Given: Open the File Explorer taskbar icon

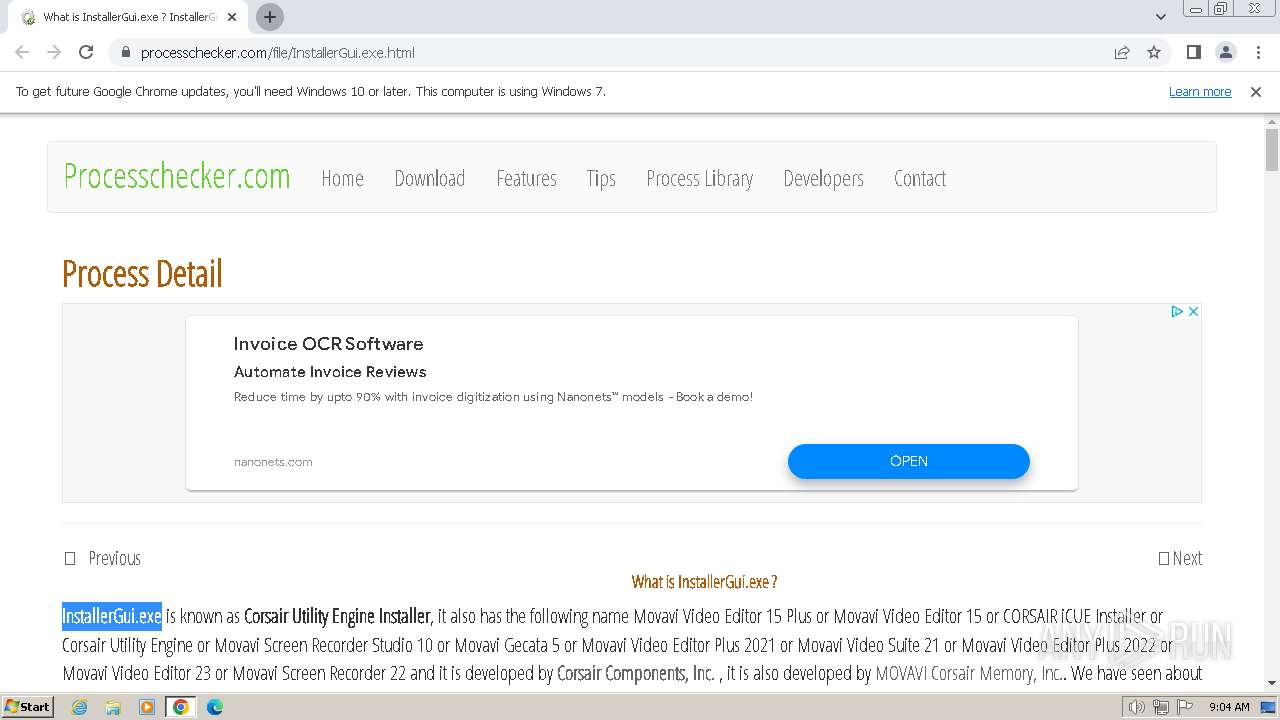Looking at the screenshot, I should 113,707.
